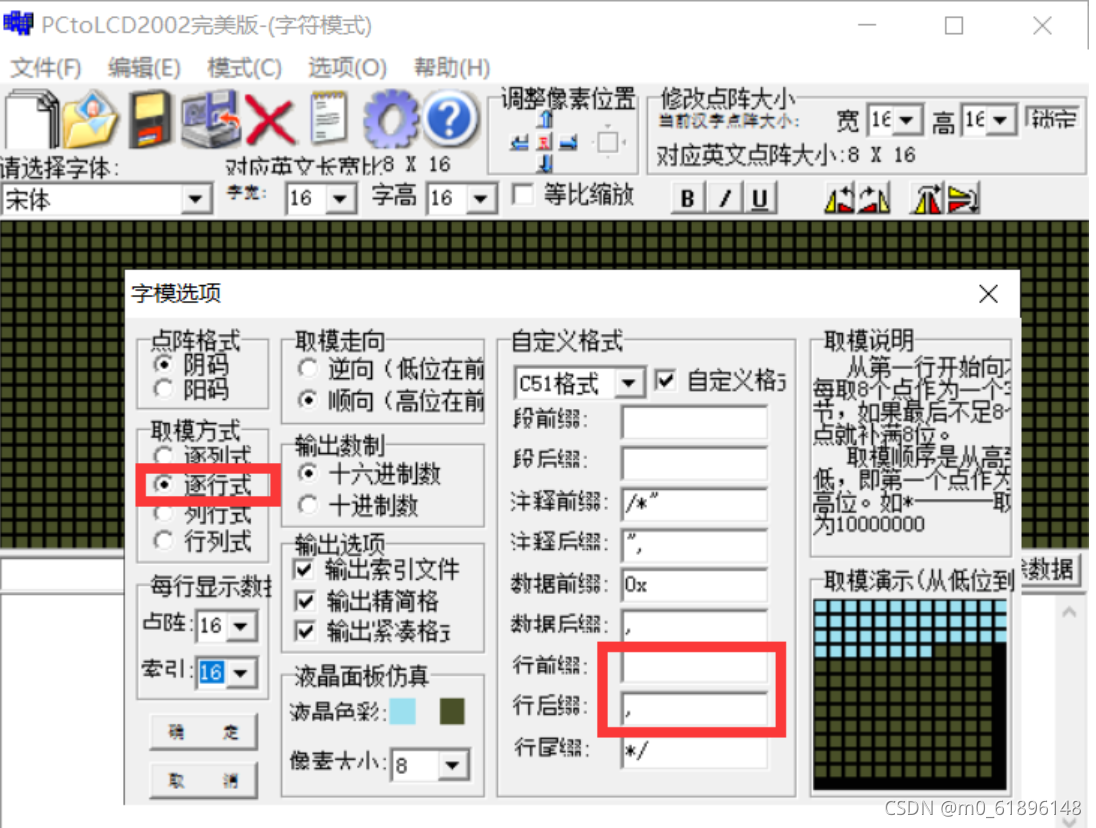This screenshot has width=1096, height=828.
Task: Open the Settings gear icon
Action: point(390,120)
